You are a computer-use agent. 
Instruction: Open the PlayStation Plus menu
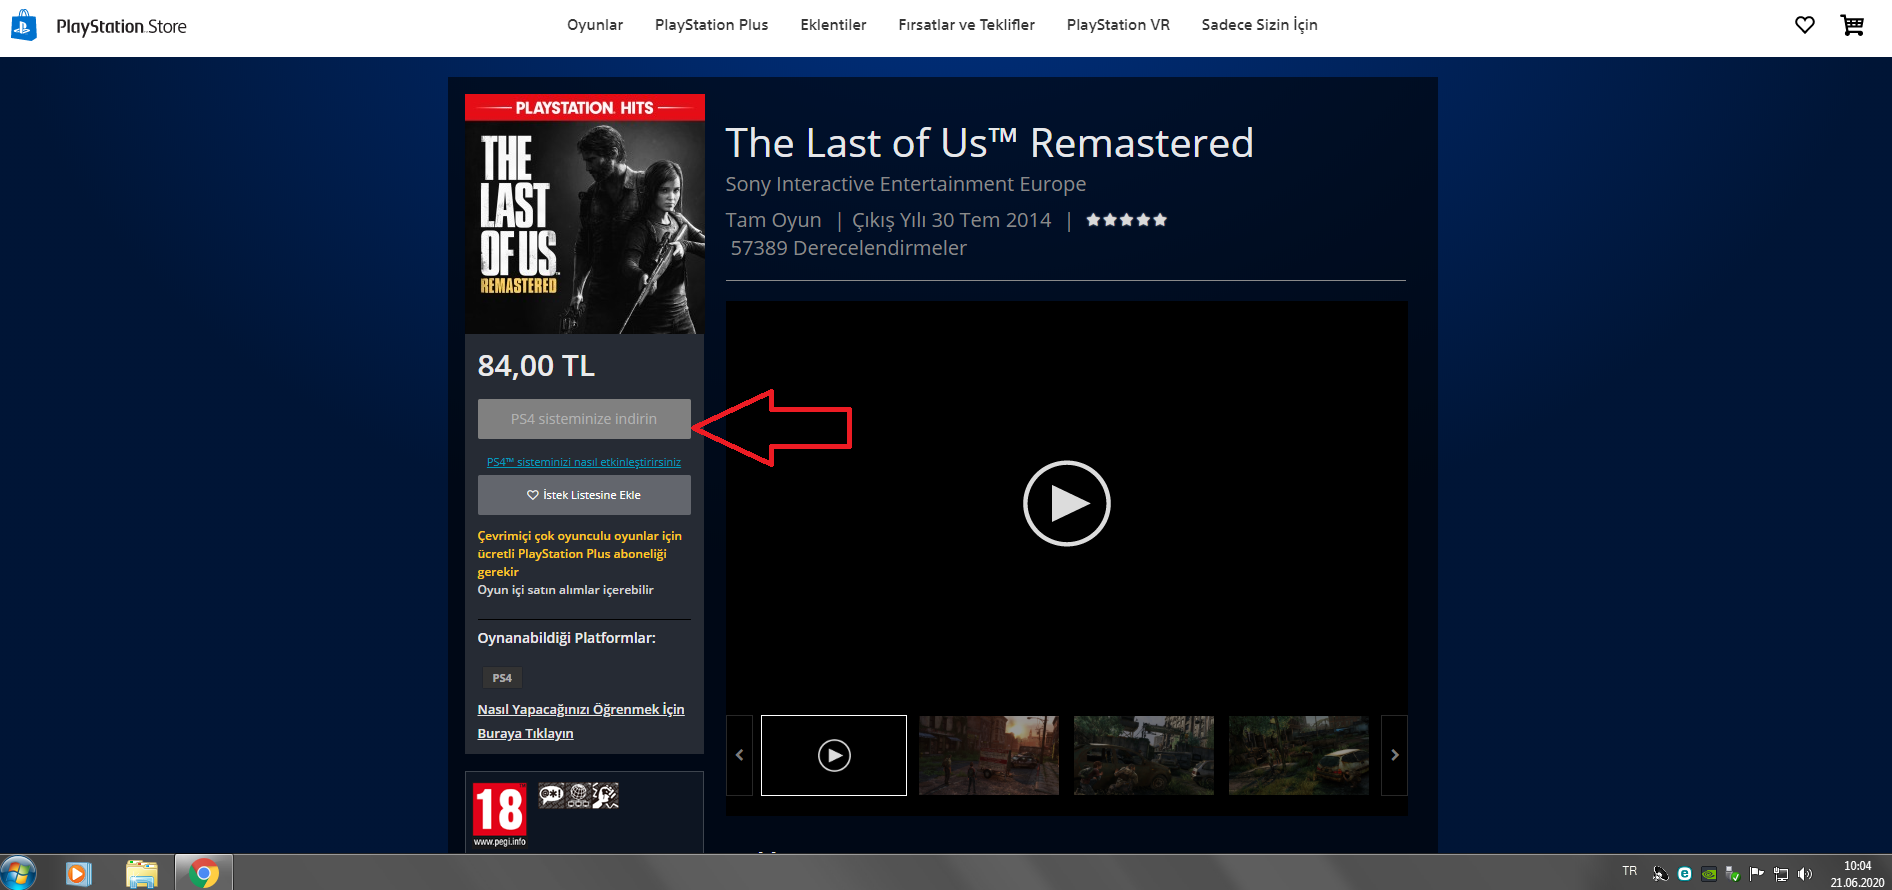(x=711, y=25)
